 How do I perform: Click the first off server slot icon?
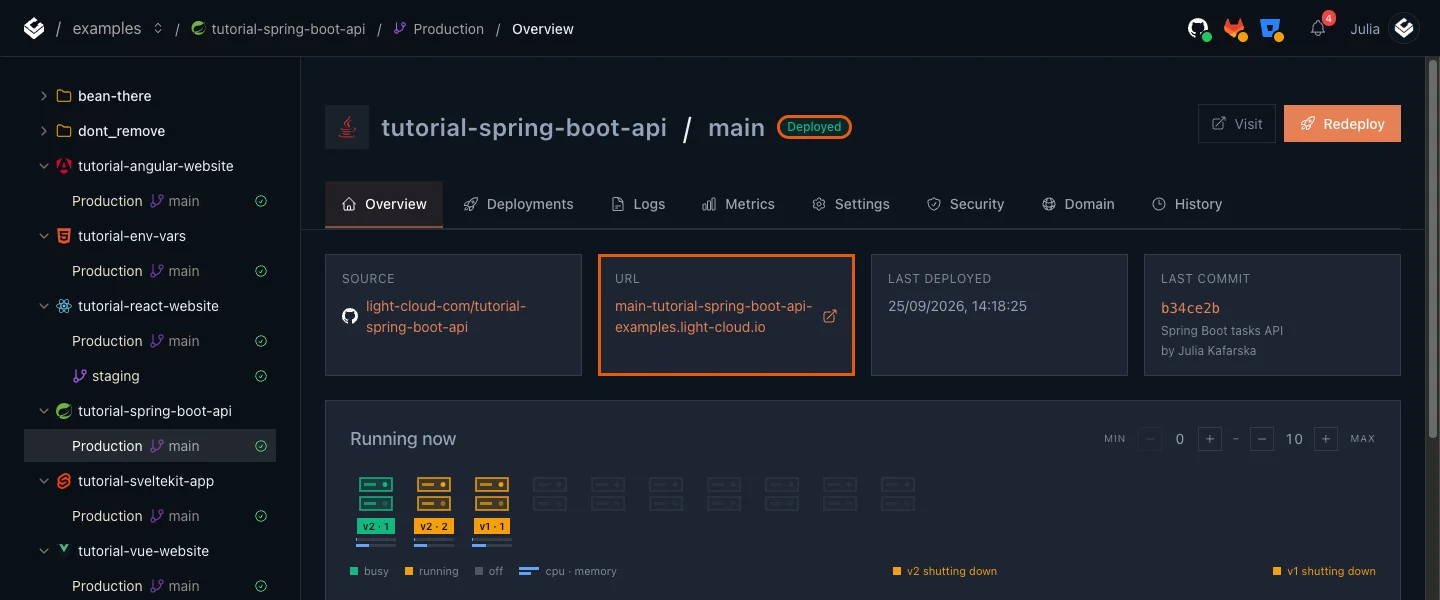(x=549, y=494)
